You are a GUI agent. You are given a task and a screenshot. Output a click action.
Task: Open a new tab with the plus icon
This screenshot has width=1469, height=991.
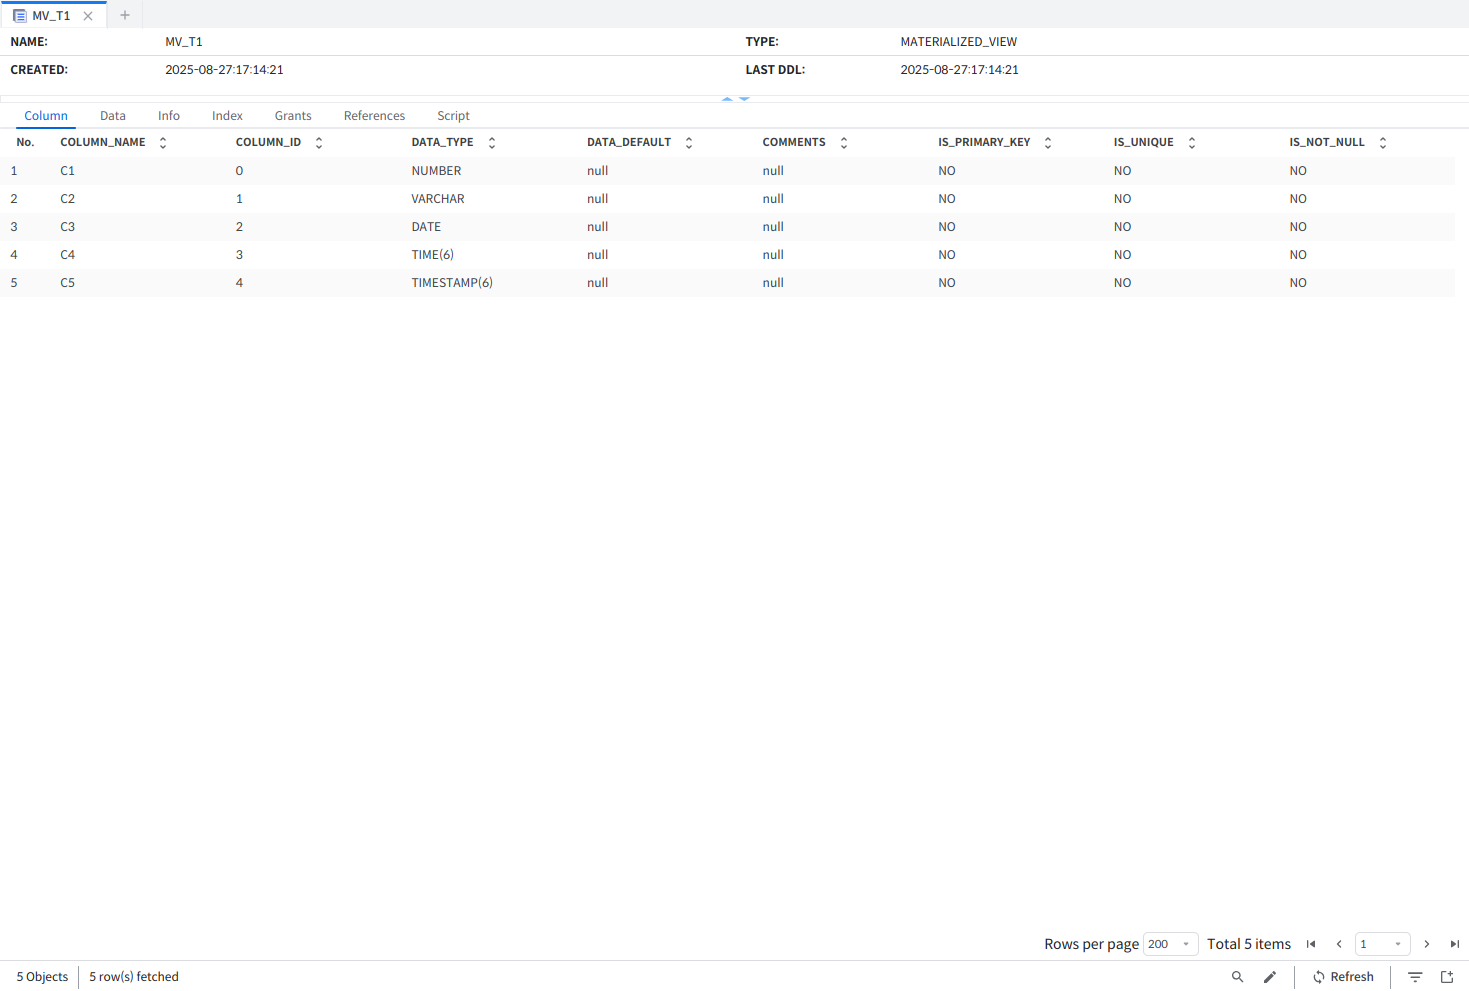125,15
